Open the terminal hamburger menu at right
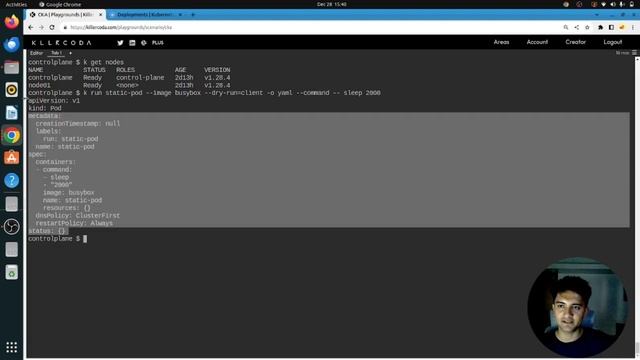This screenshot has width=640, height=360. (634, 53)
